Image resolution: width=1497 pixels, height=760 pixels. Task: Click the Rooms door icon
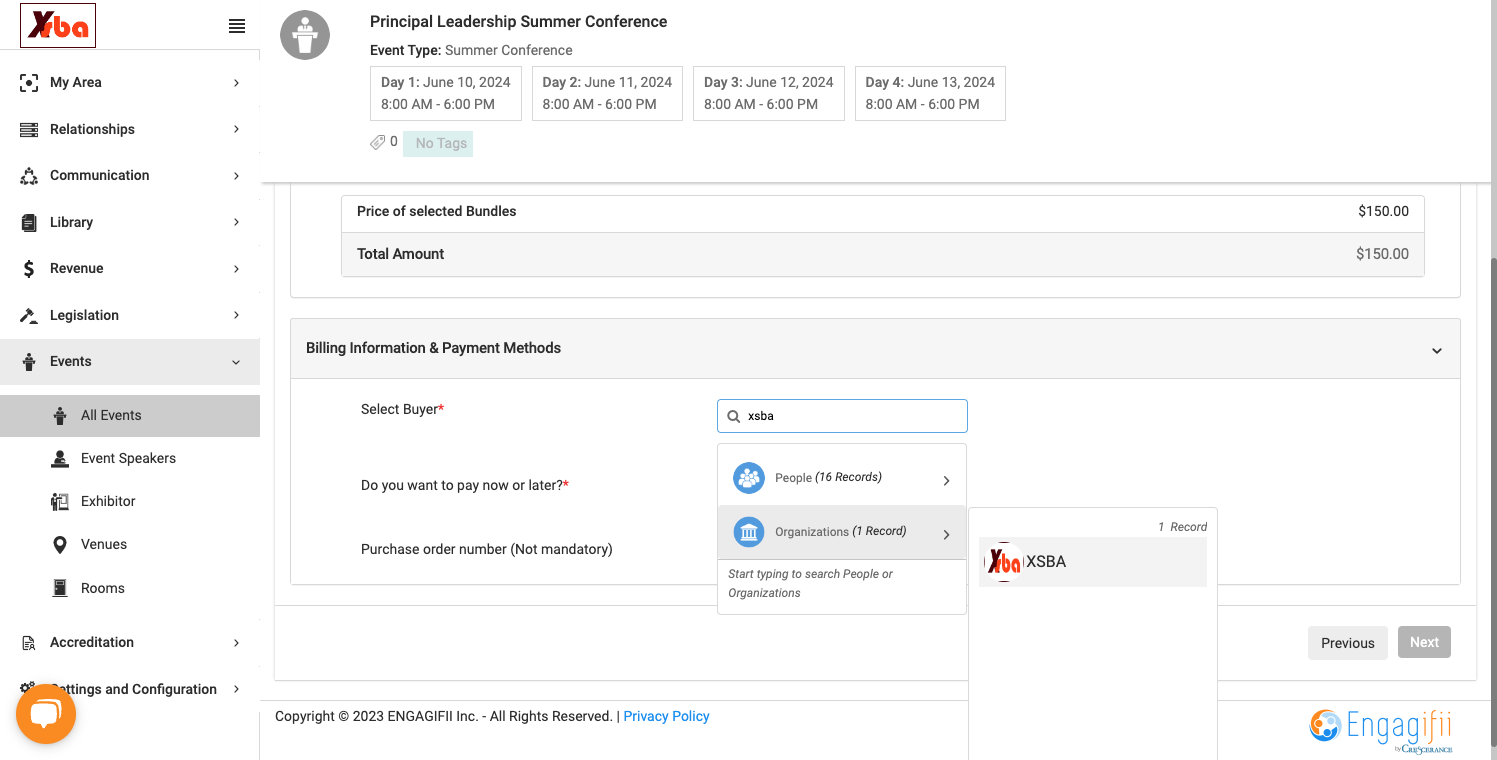[60, 588]
